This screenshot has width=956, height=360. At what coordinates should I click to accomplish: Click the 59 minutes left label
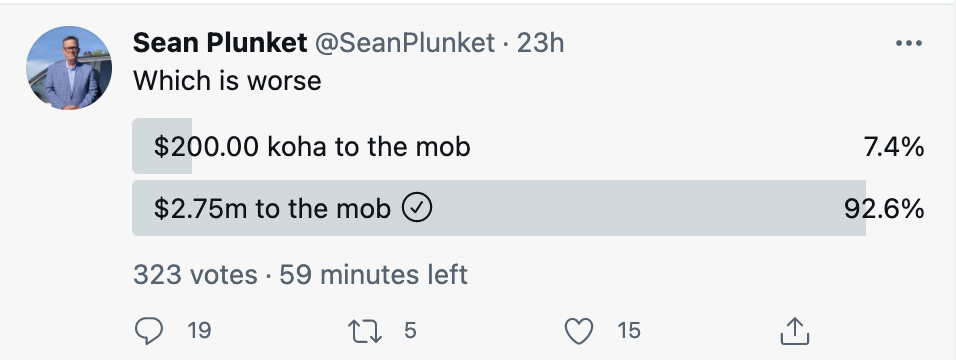373,275
